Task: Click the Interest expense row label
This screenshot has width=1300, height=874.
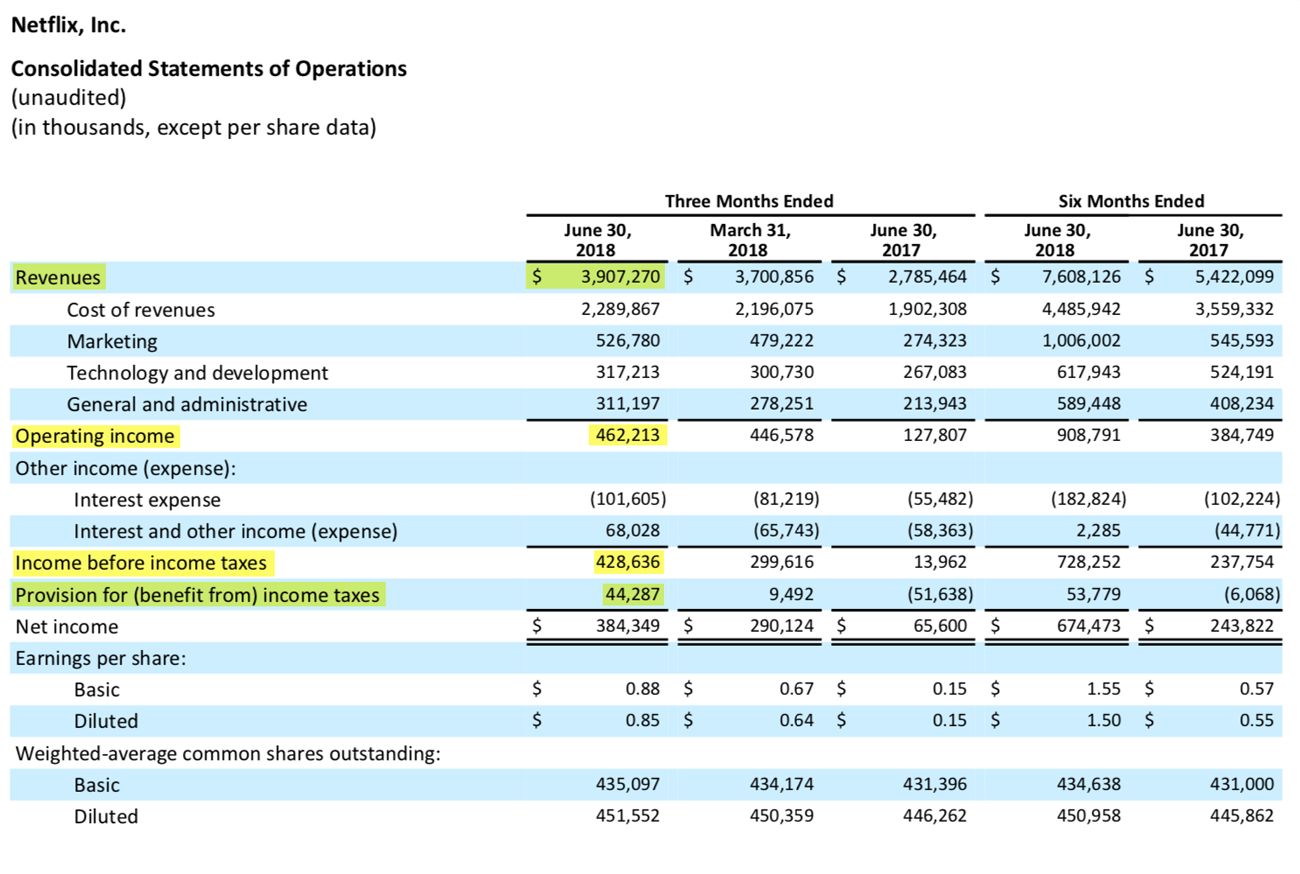Action: pyautogui.click(x=147, y=499)
